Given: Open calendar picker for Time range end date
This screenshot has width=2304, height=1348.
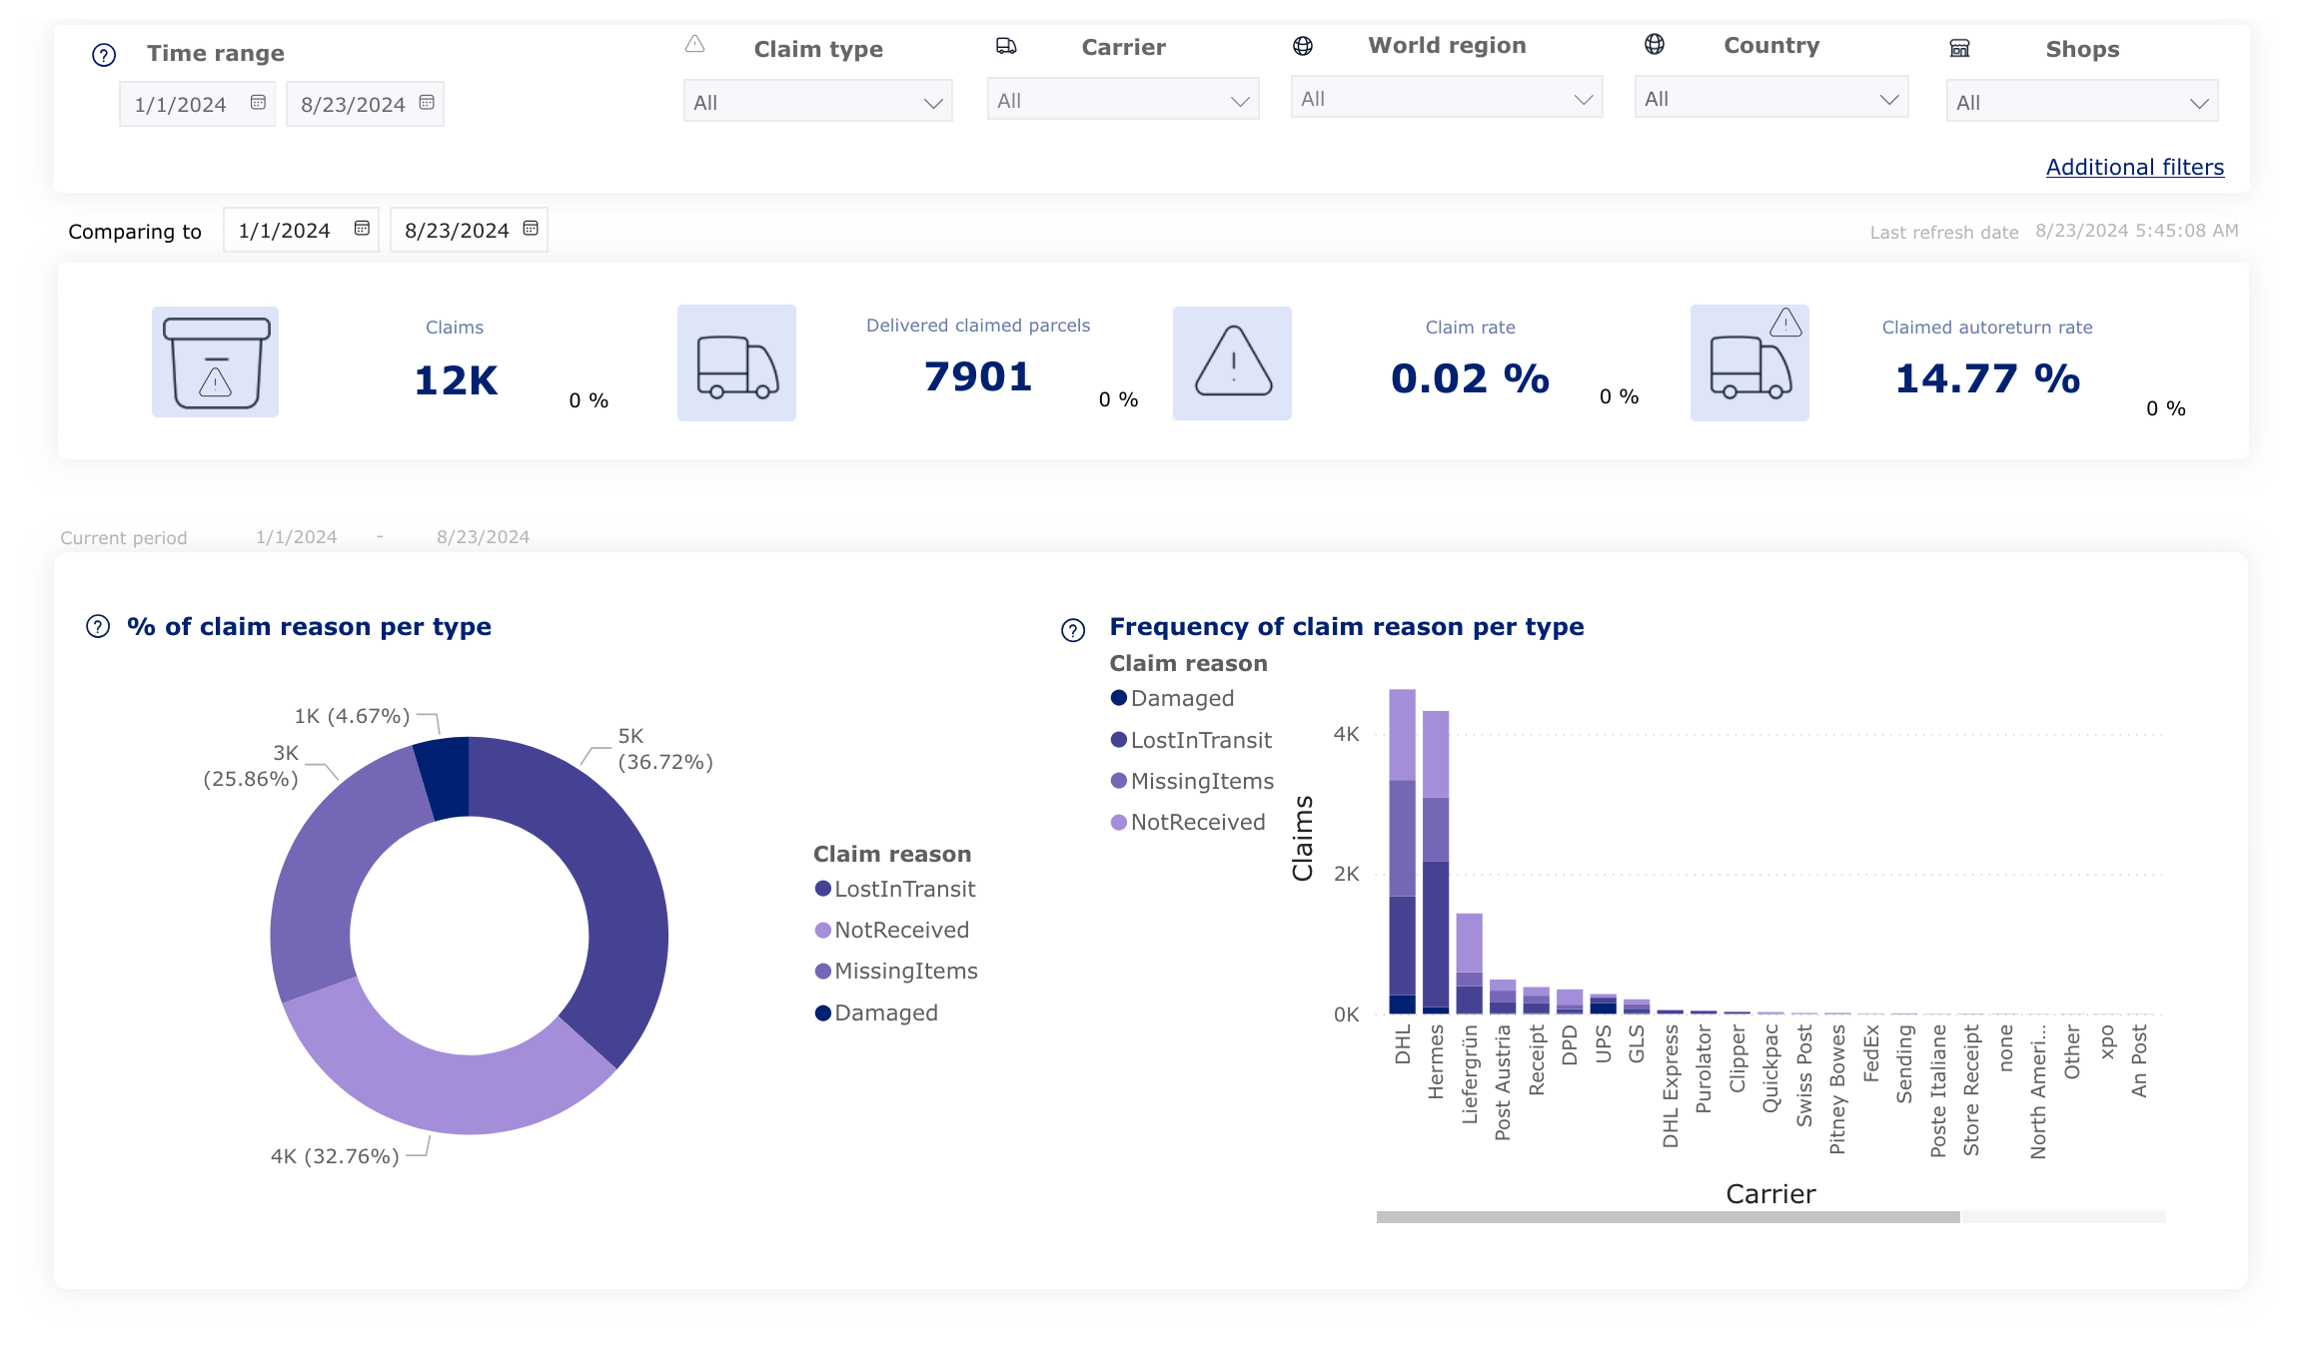Looking at the screenshot, I should [x=427, y=103].
